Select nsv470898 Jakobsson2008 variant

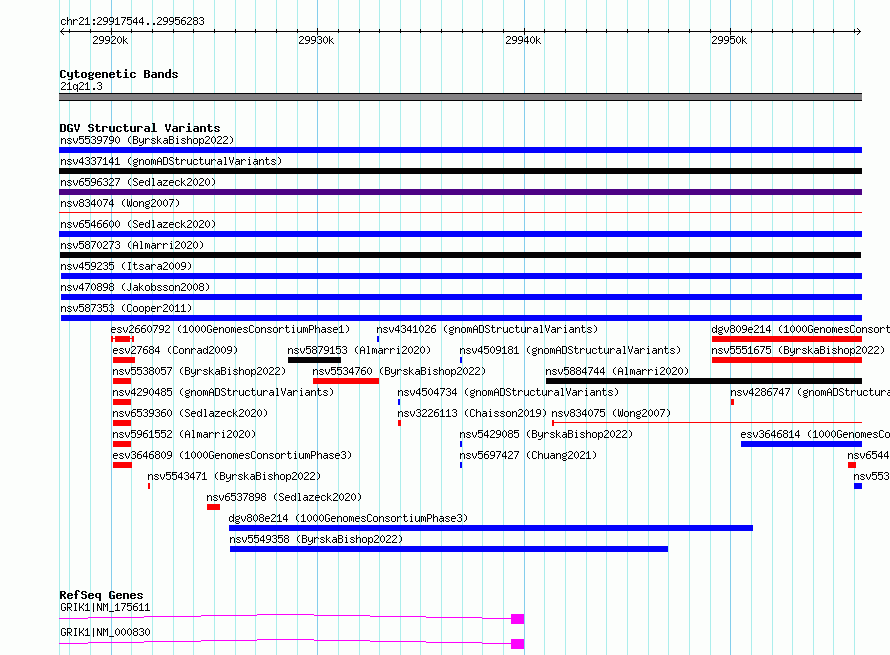(x=135, y=287)
